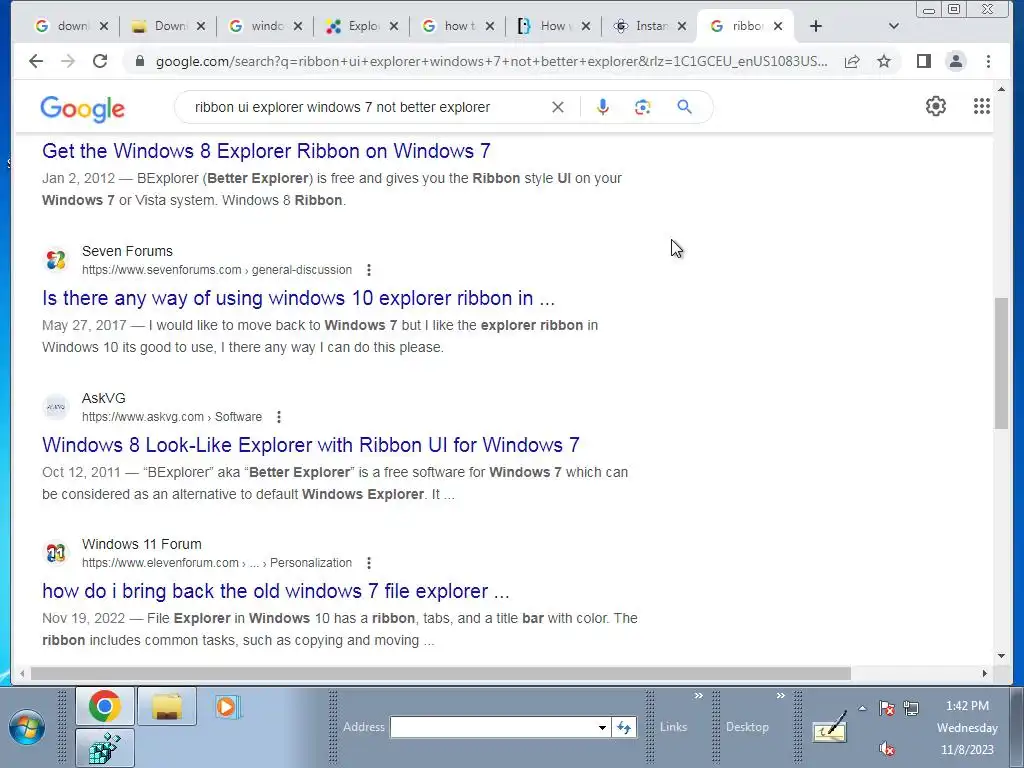
Task: Switch to the first "down" Google tab
Action: [63, 26]
